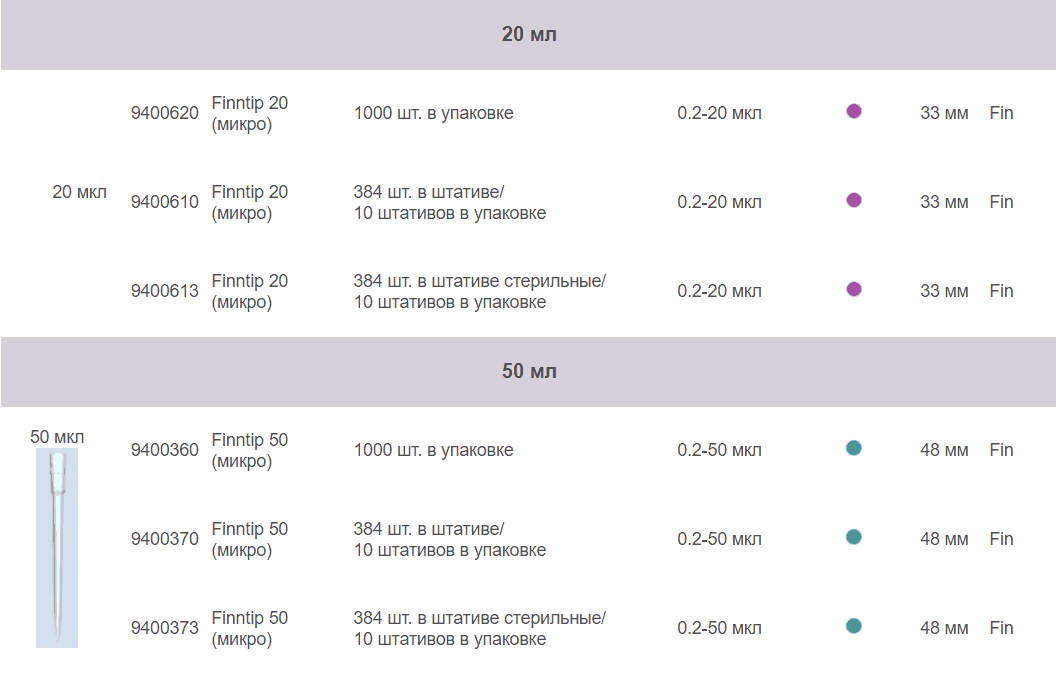Screen dimensions: 1056x673
Task: Select catalog number 9400610
Action: [165, 202]
